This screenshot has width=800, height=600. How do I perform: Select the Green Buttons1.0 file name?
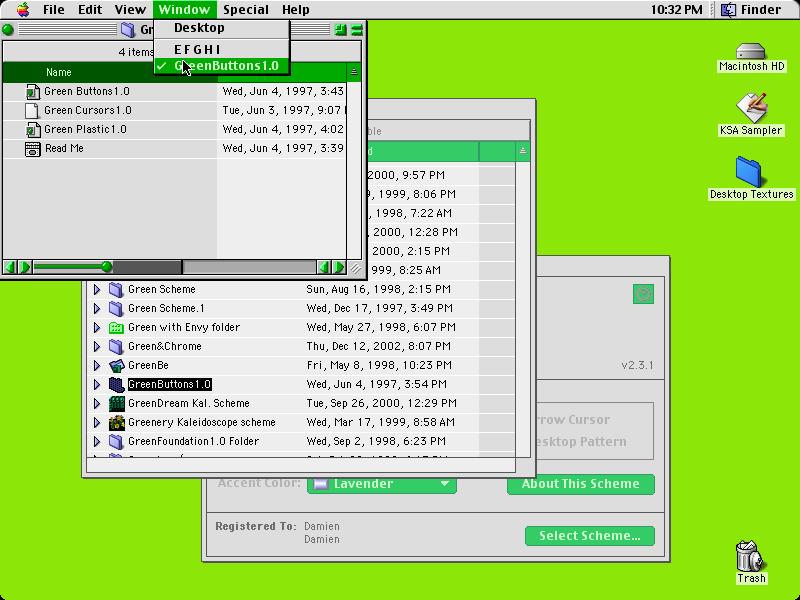tap(87, 92)
